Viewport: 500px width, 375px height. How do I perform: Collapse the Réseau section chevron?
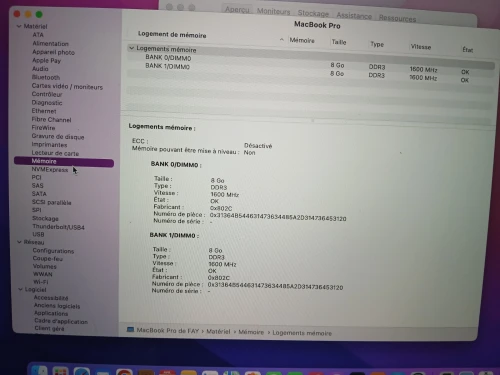pyautogui.click(x=19, y=242)
